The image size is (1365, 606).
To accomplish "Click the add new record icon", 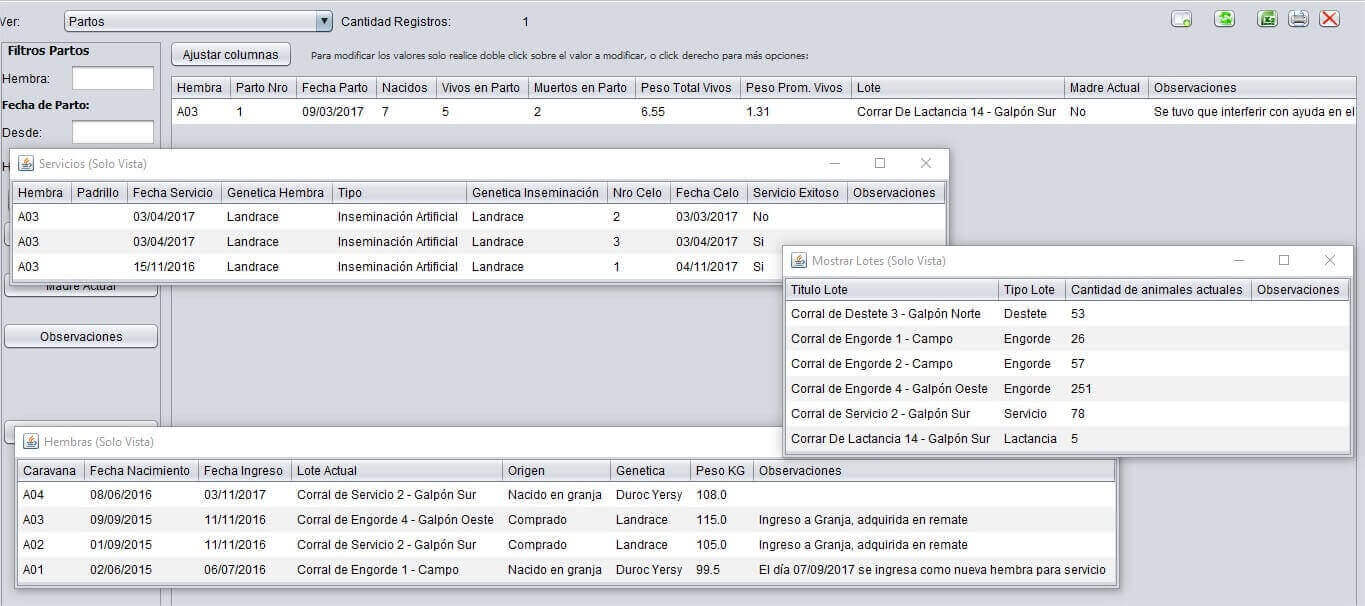I will (x=1181, y=19).
